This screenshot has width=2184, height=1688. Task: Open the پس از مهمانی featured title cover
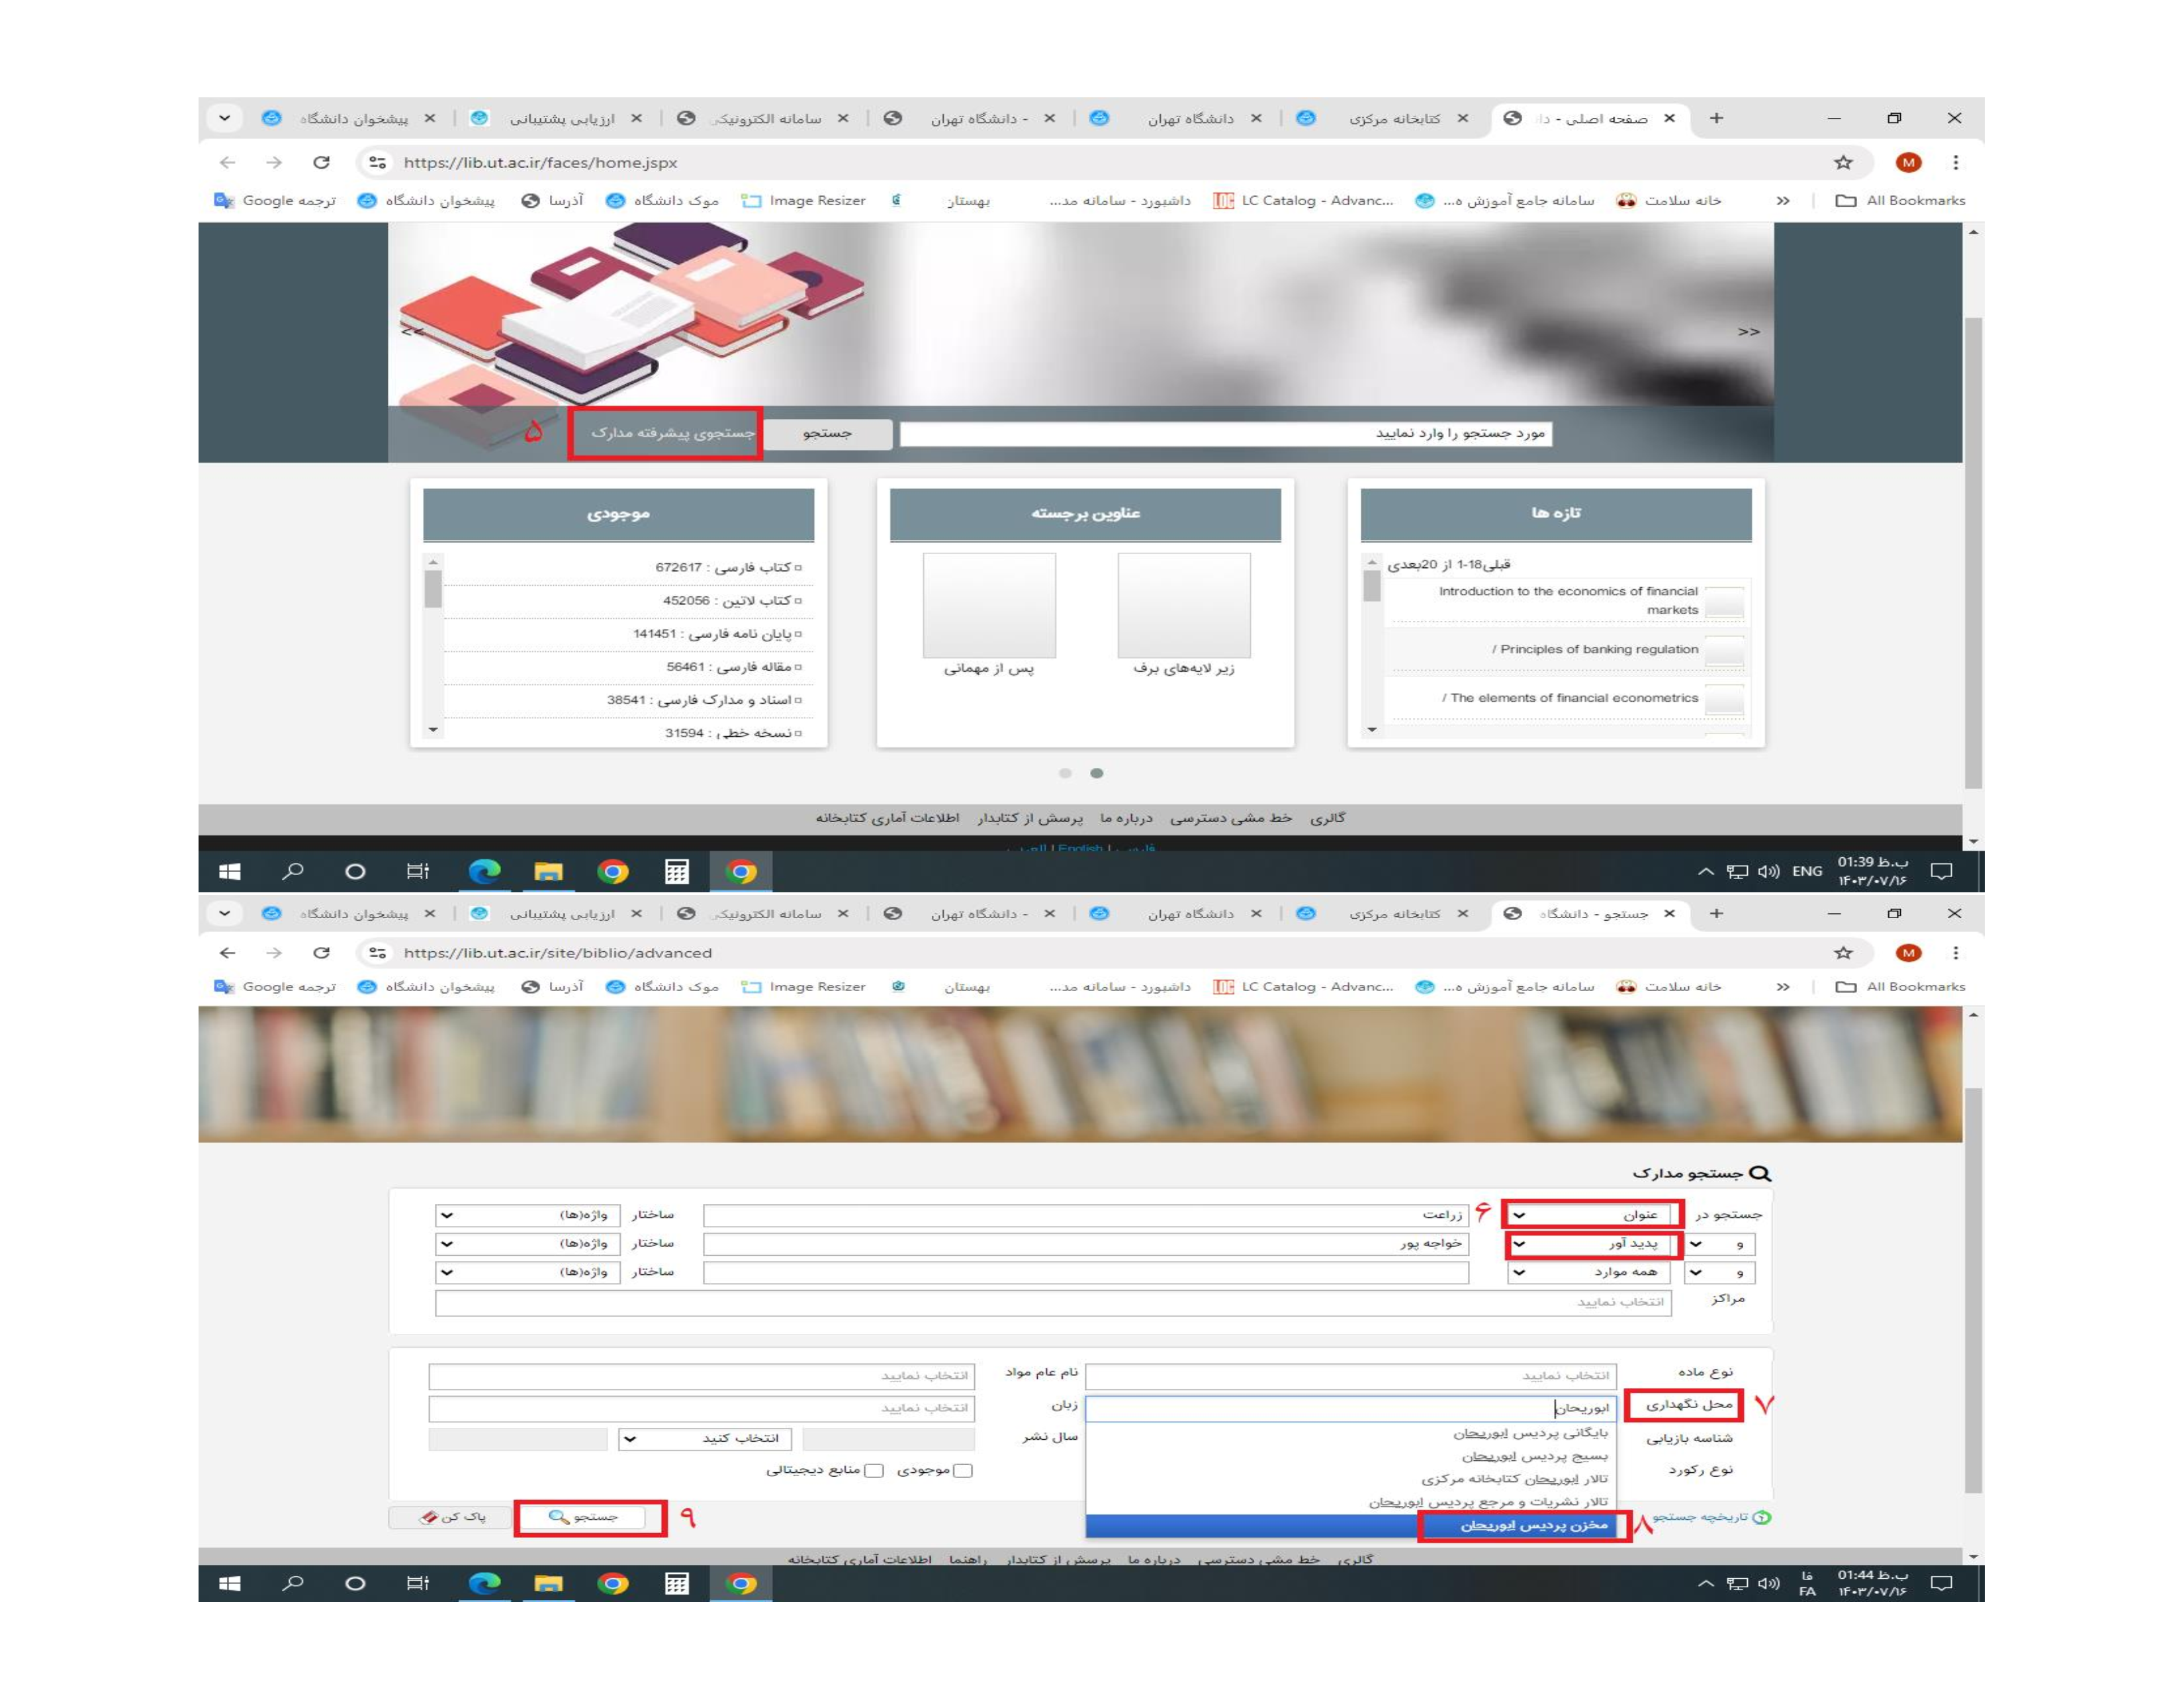click(x=989, y=606)
